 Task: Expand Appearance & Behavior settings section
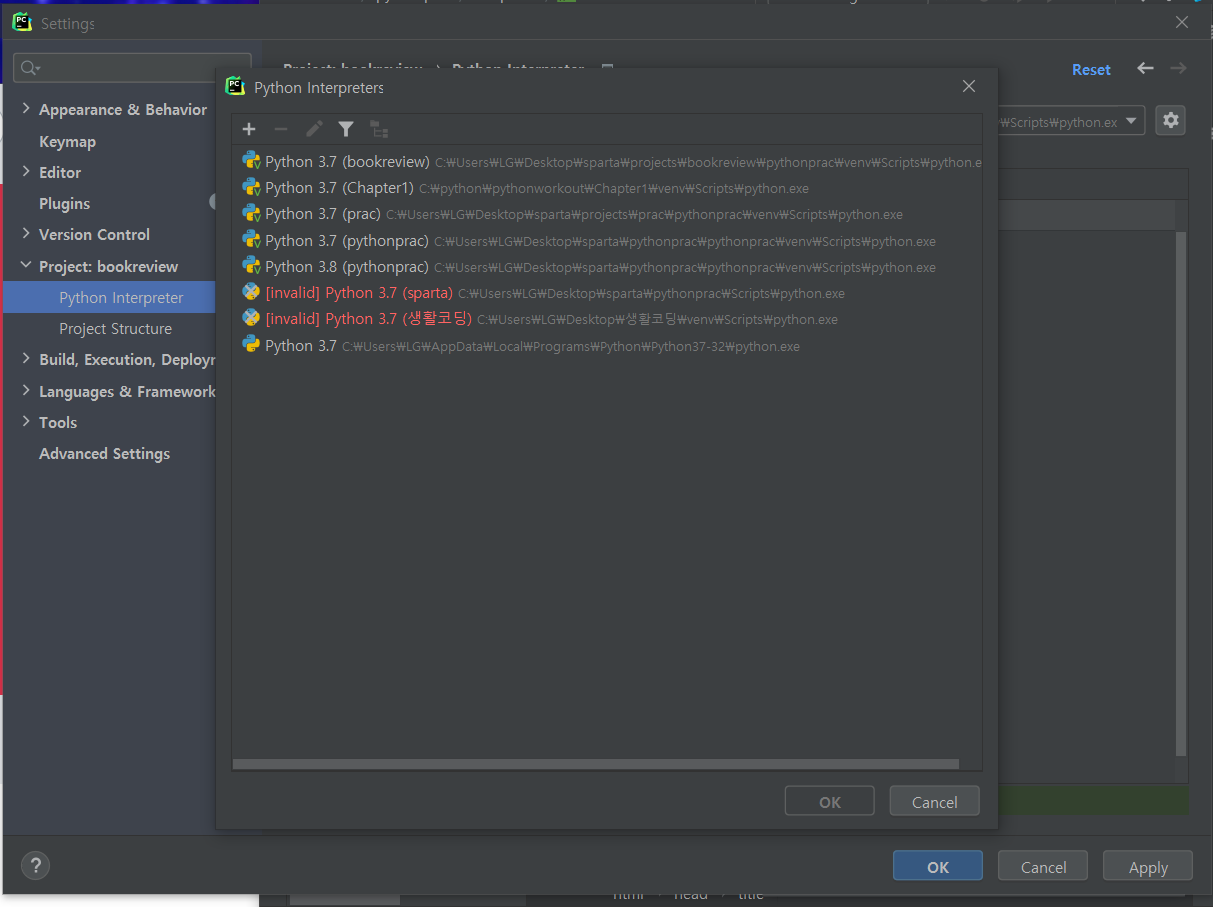tap(26, 109)
